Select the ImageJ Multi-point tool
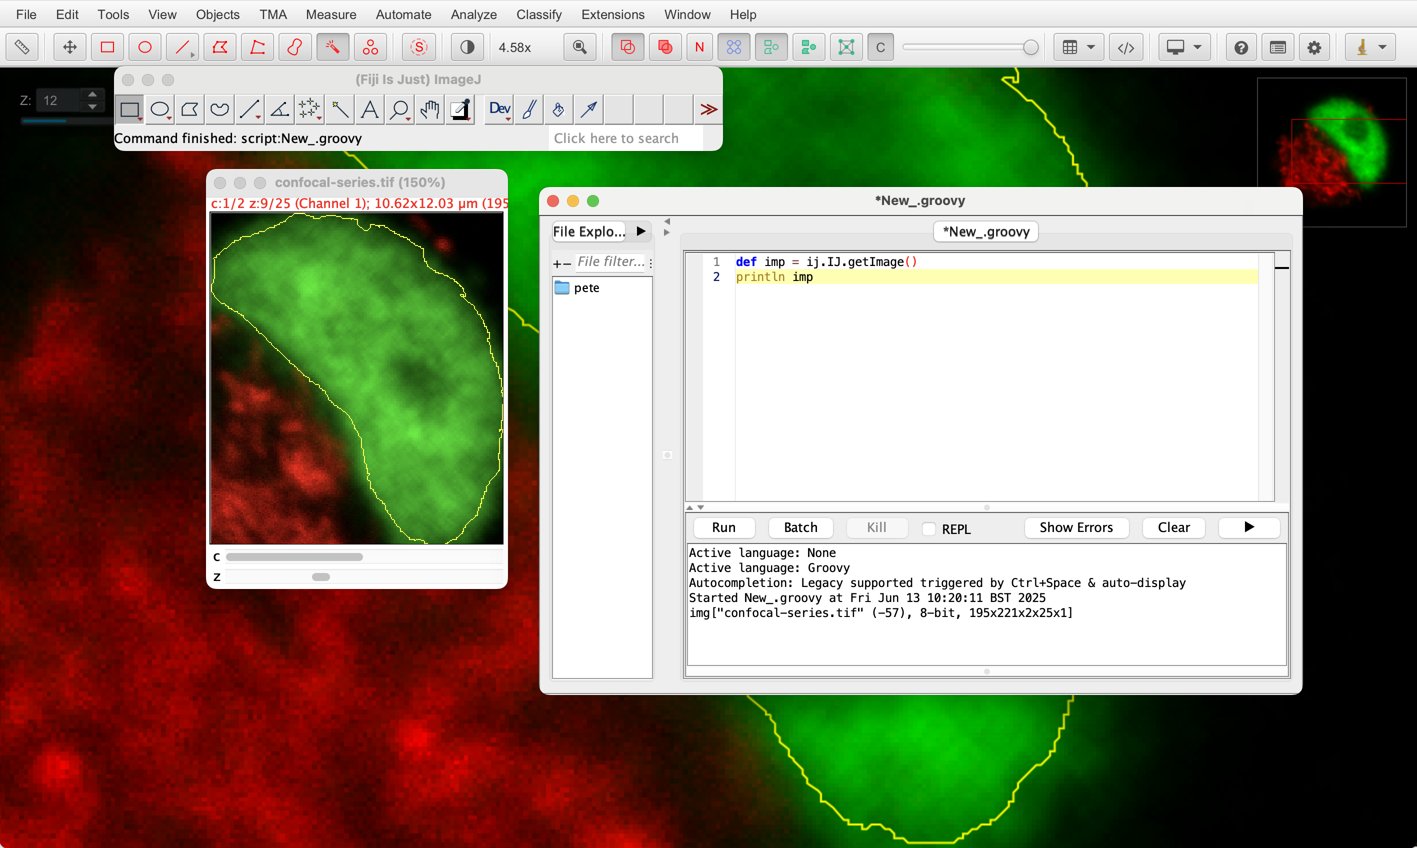The width and height of the screenshot is (1417, 848). coord(310,109)
